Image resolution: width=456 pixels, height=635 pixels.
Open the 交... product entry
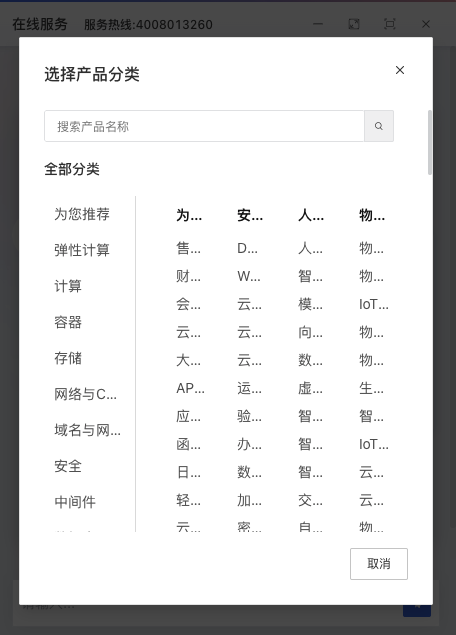(x=311, y=501)
